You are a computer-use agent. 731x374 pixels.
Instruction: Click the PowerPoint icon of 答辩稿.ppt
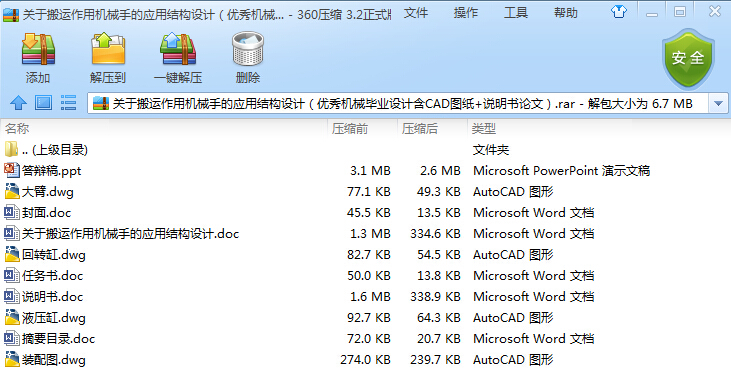tap(11, 170)
